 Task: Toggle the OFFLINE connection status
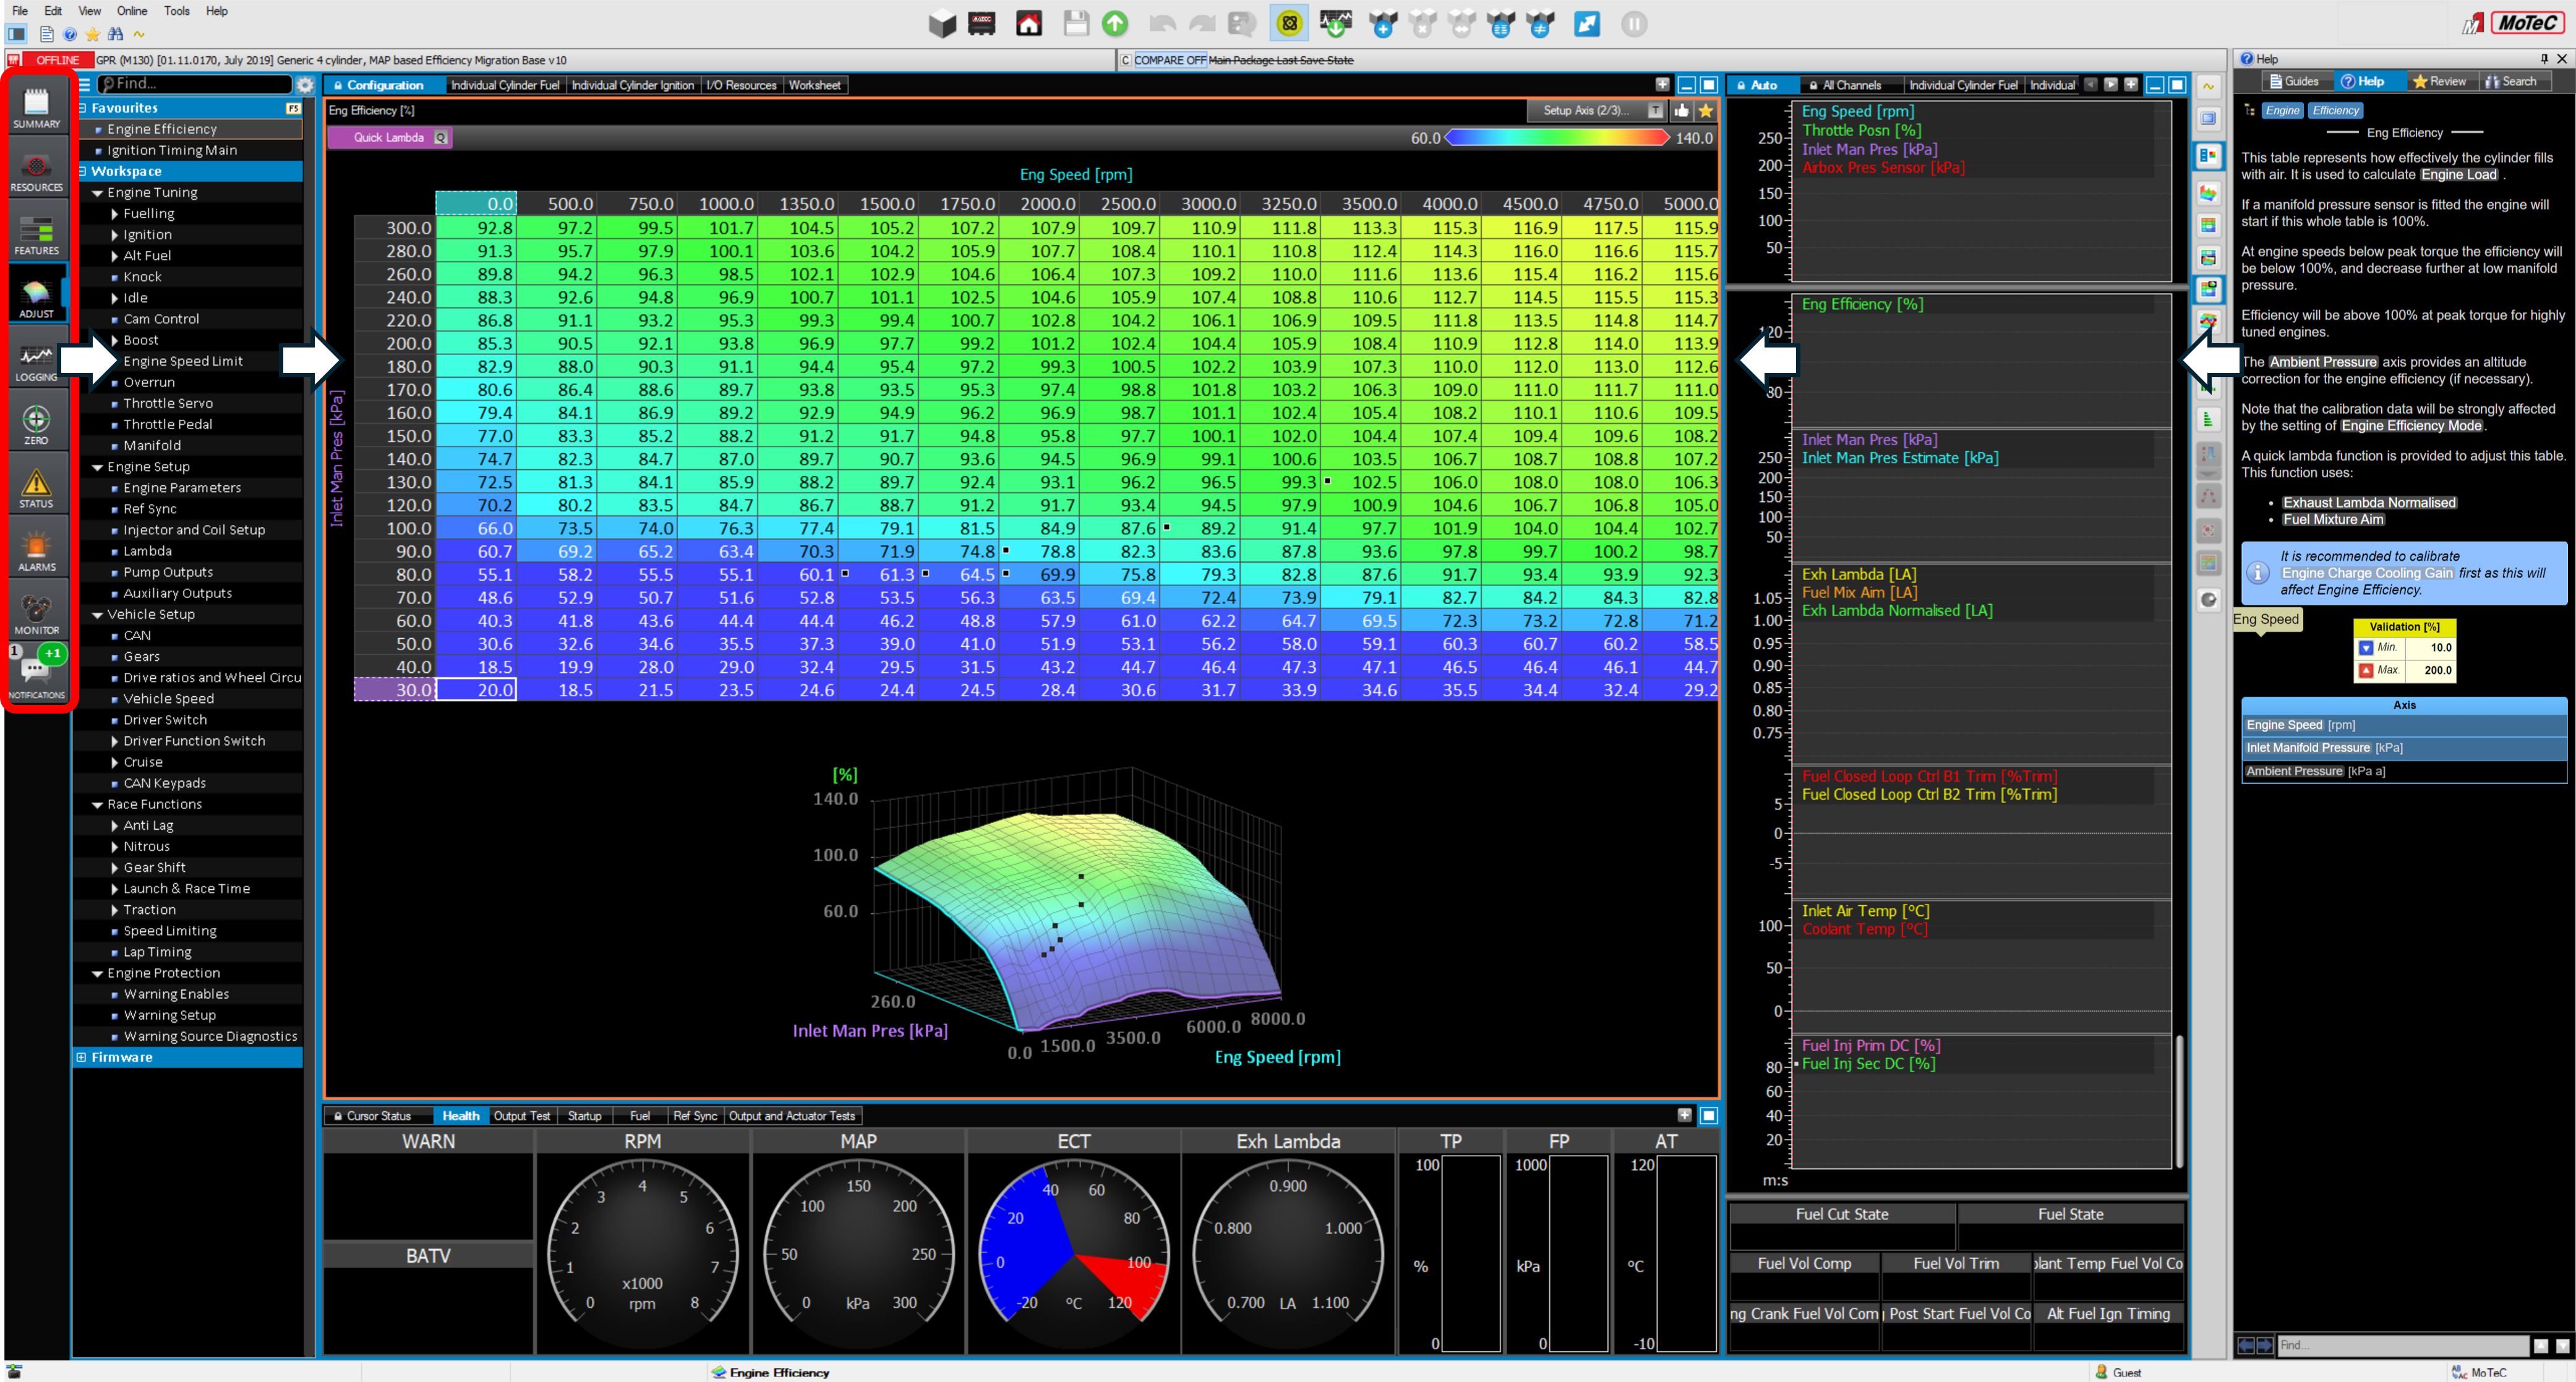coord(56,60)
